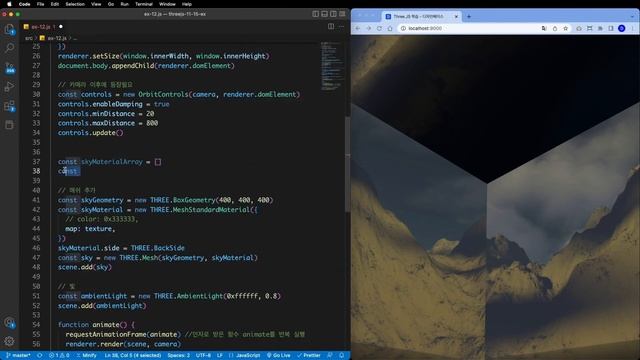Go back in the Chrome browser
Image resolution: width=640 pixels, height=360 pixels.
(x=358, y=28)
